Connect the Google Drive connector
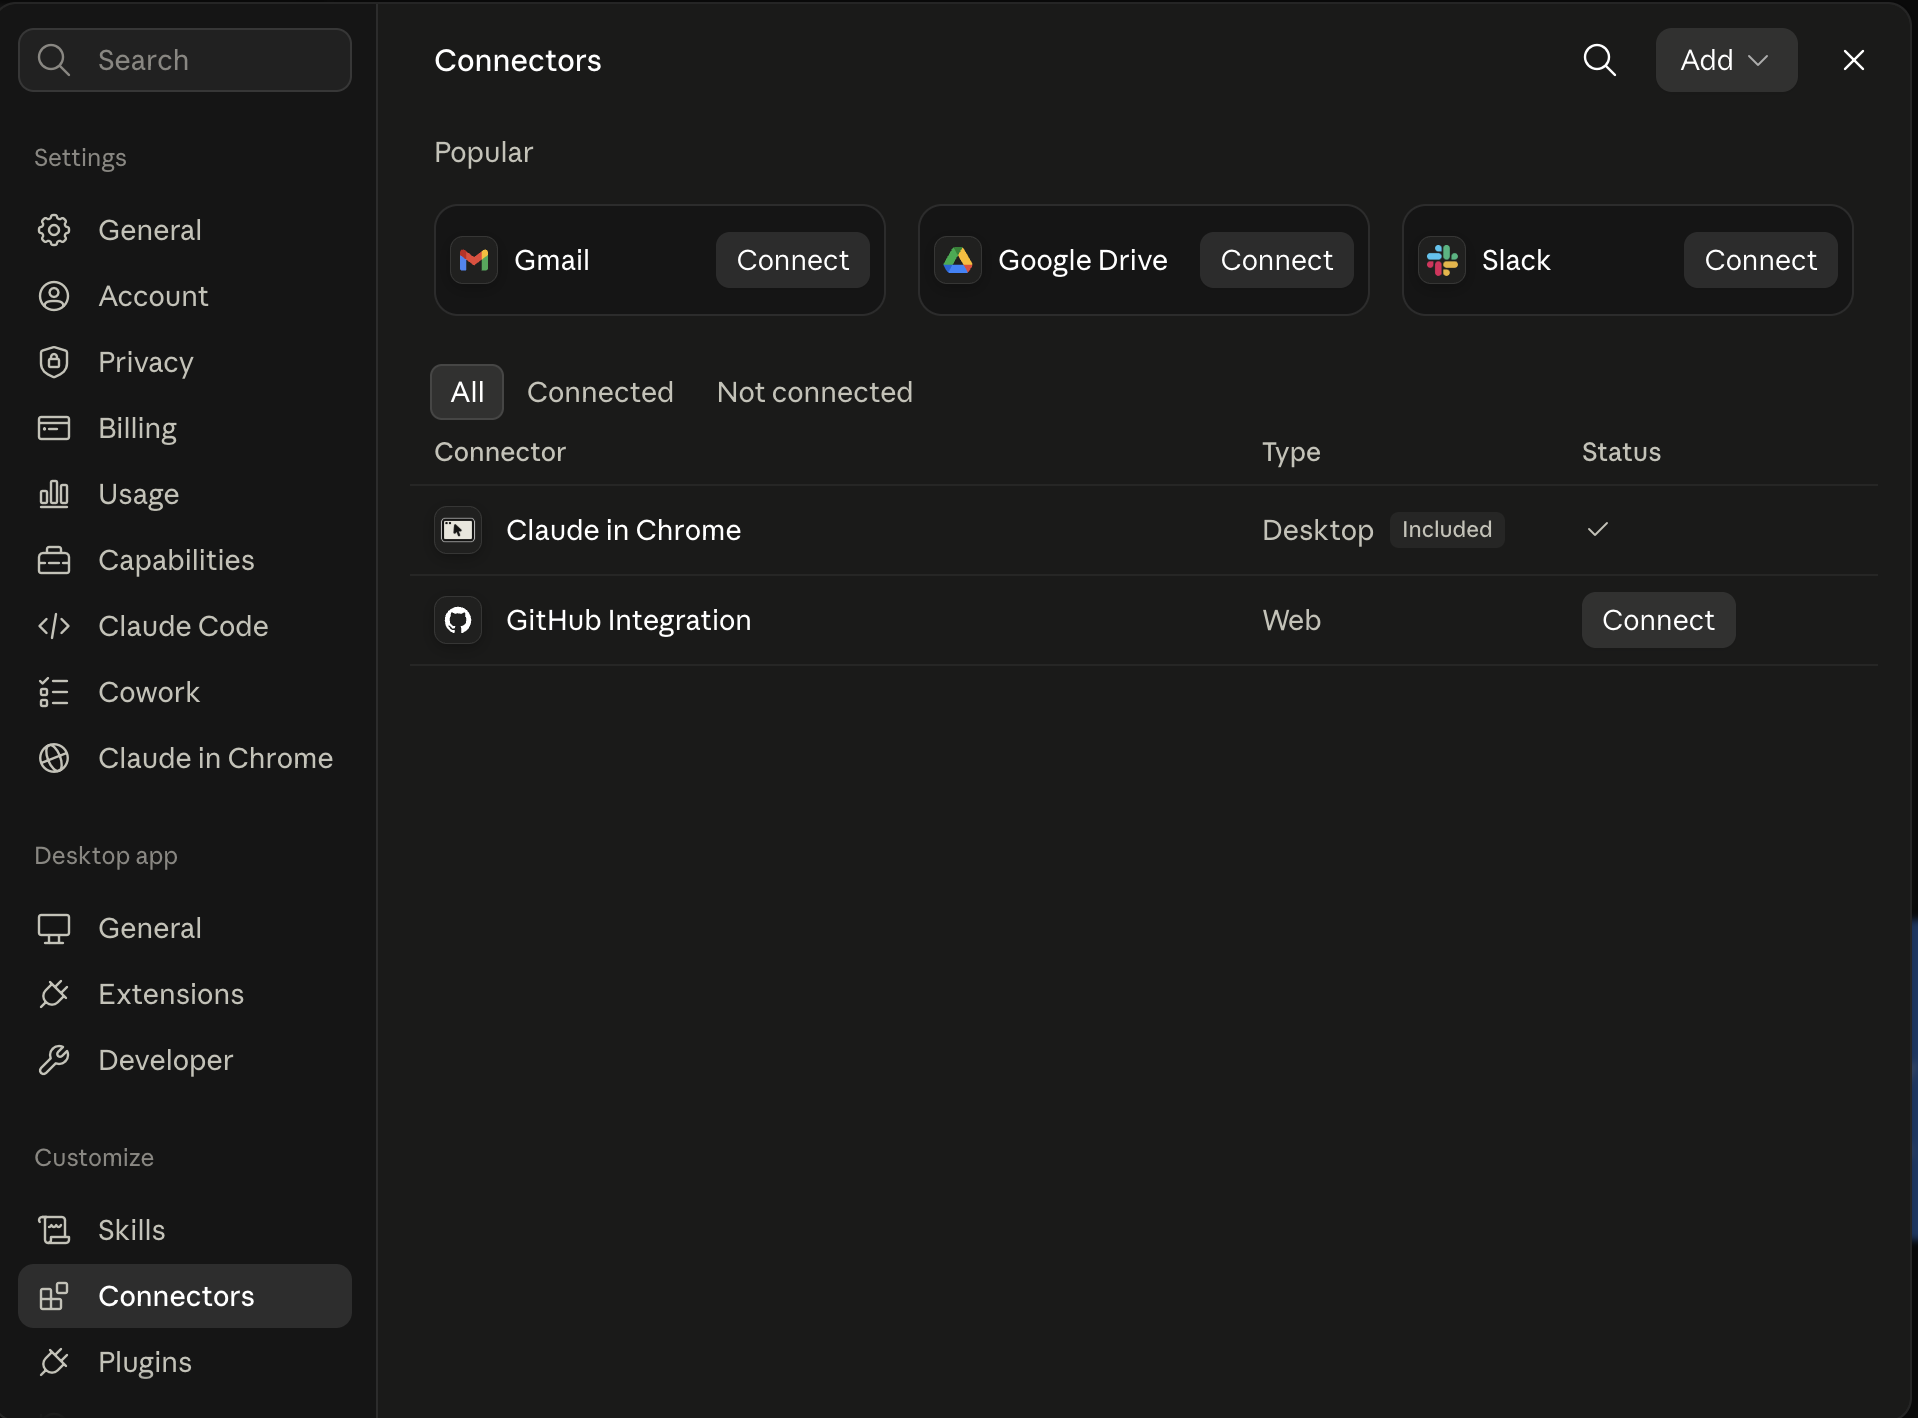 tap(1276, 260)
